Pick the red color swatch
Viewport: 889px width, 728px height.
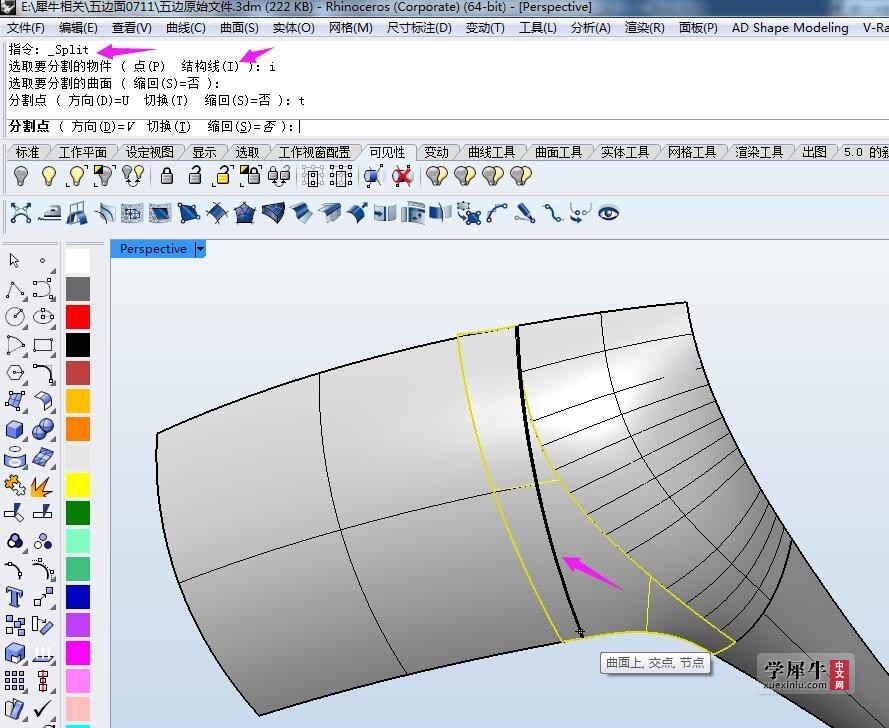click(x=78, y=316)
